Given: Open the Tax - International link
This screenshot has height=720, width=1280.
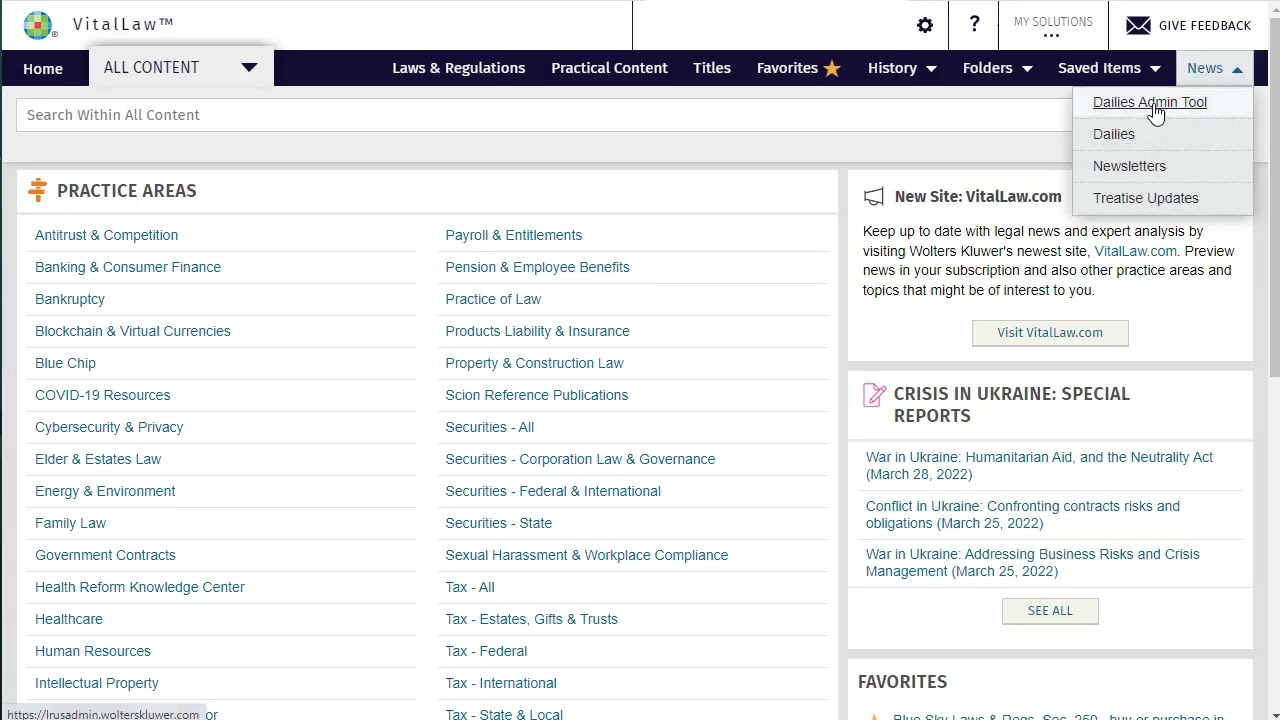Looking at the screenshot, I should coord(501,683).
